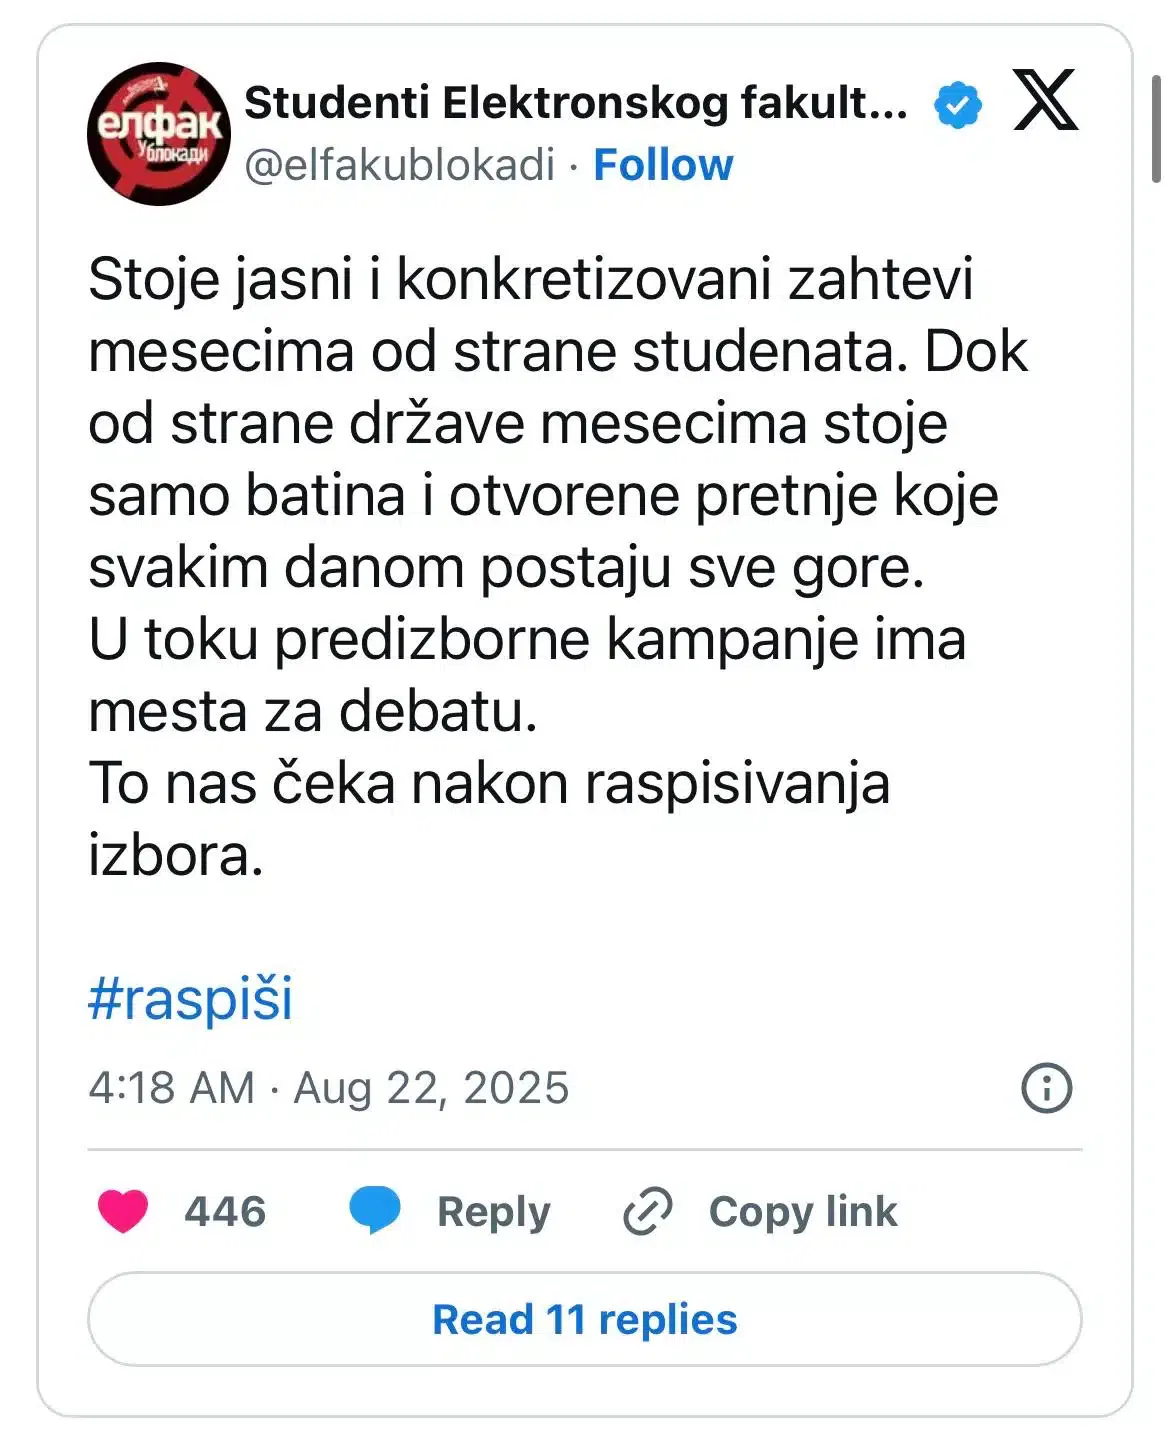Click the scrollbar on the right edge

coord(1157,130)
